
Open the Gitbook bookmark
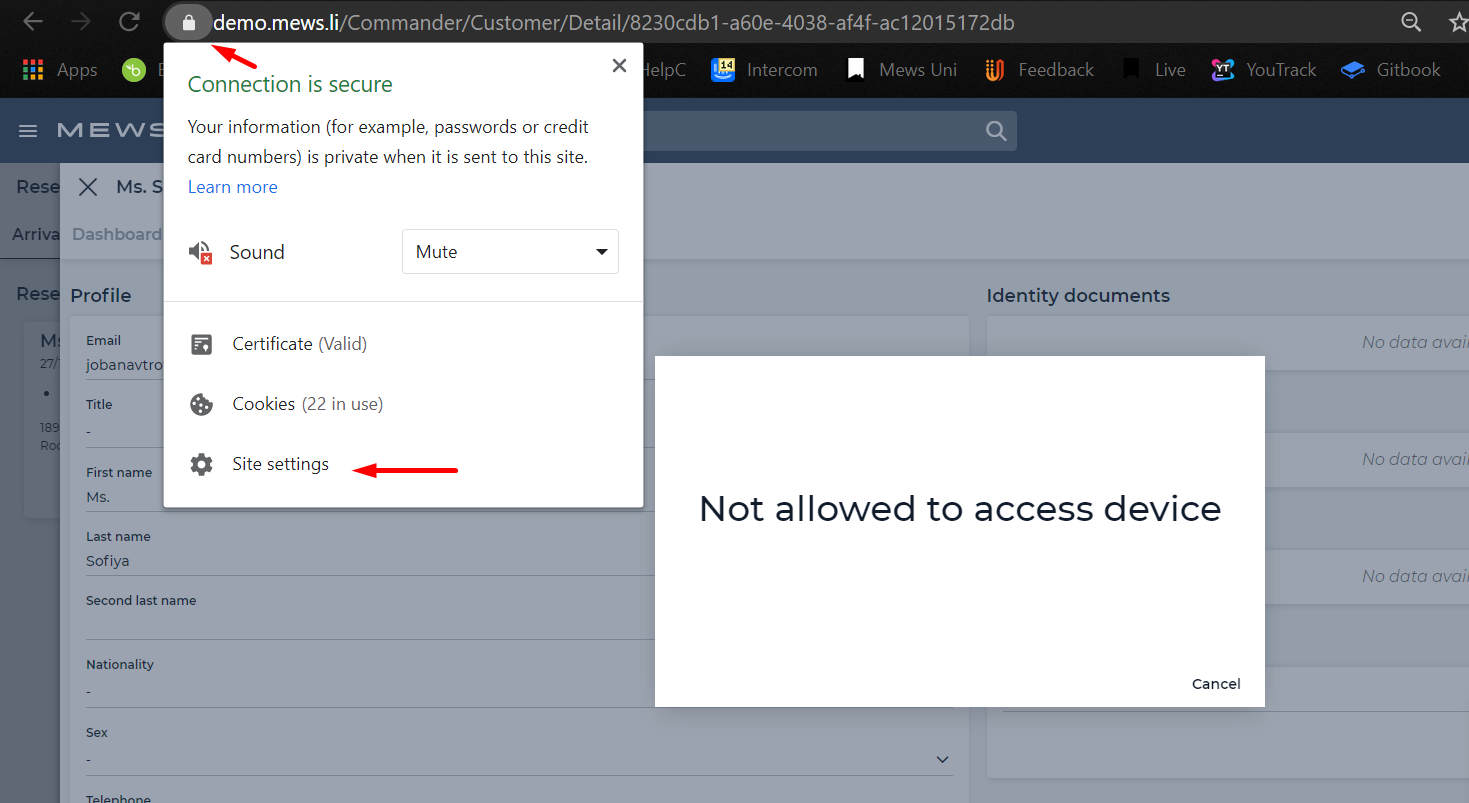coord(1390,70)
